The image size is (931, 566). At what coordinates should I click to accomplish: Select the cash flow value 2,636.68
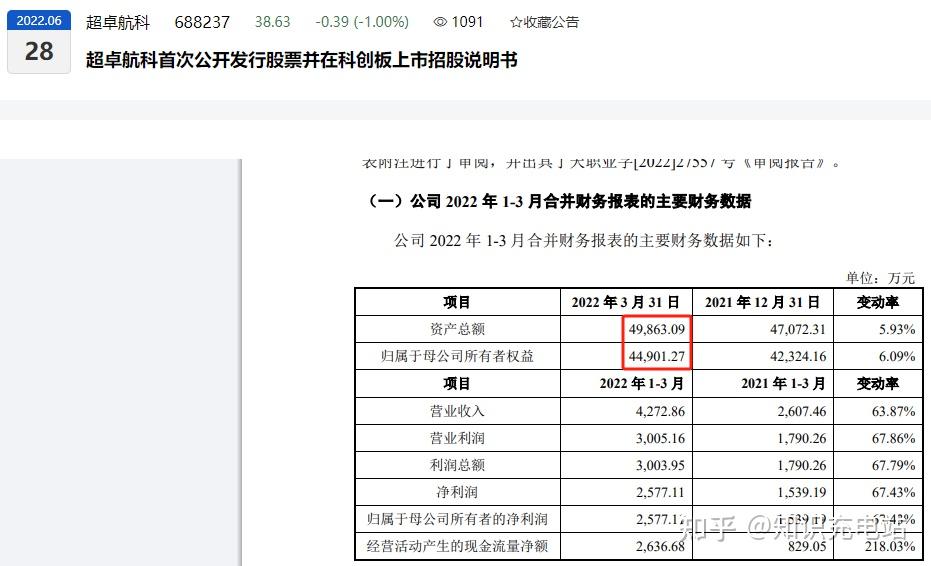pos(660,546)
